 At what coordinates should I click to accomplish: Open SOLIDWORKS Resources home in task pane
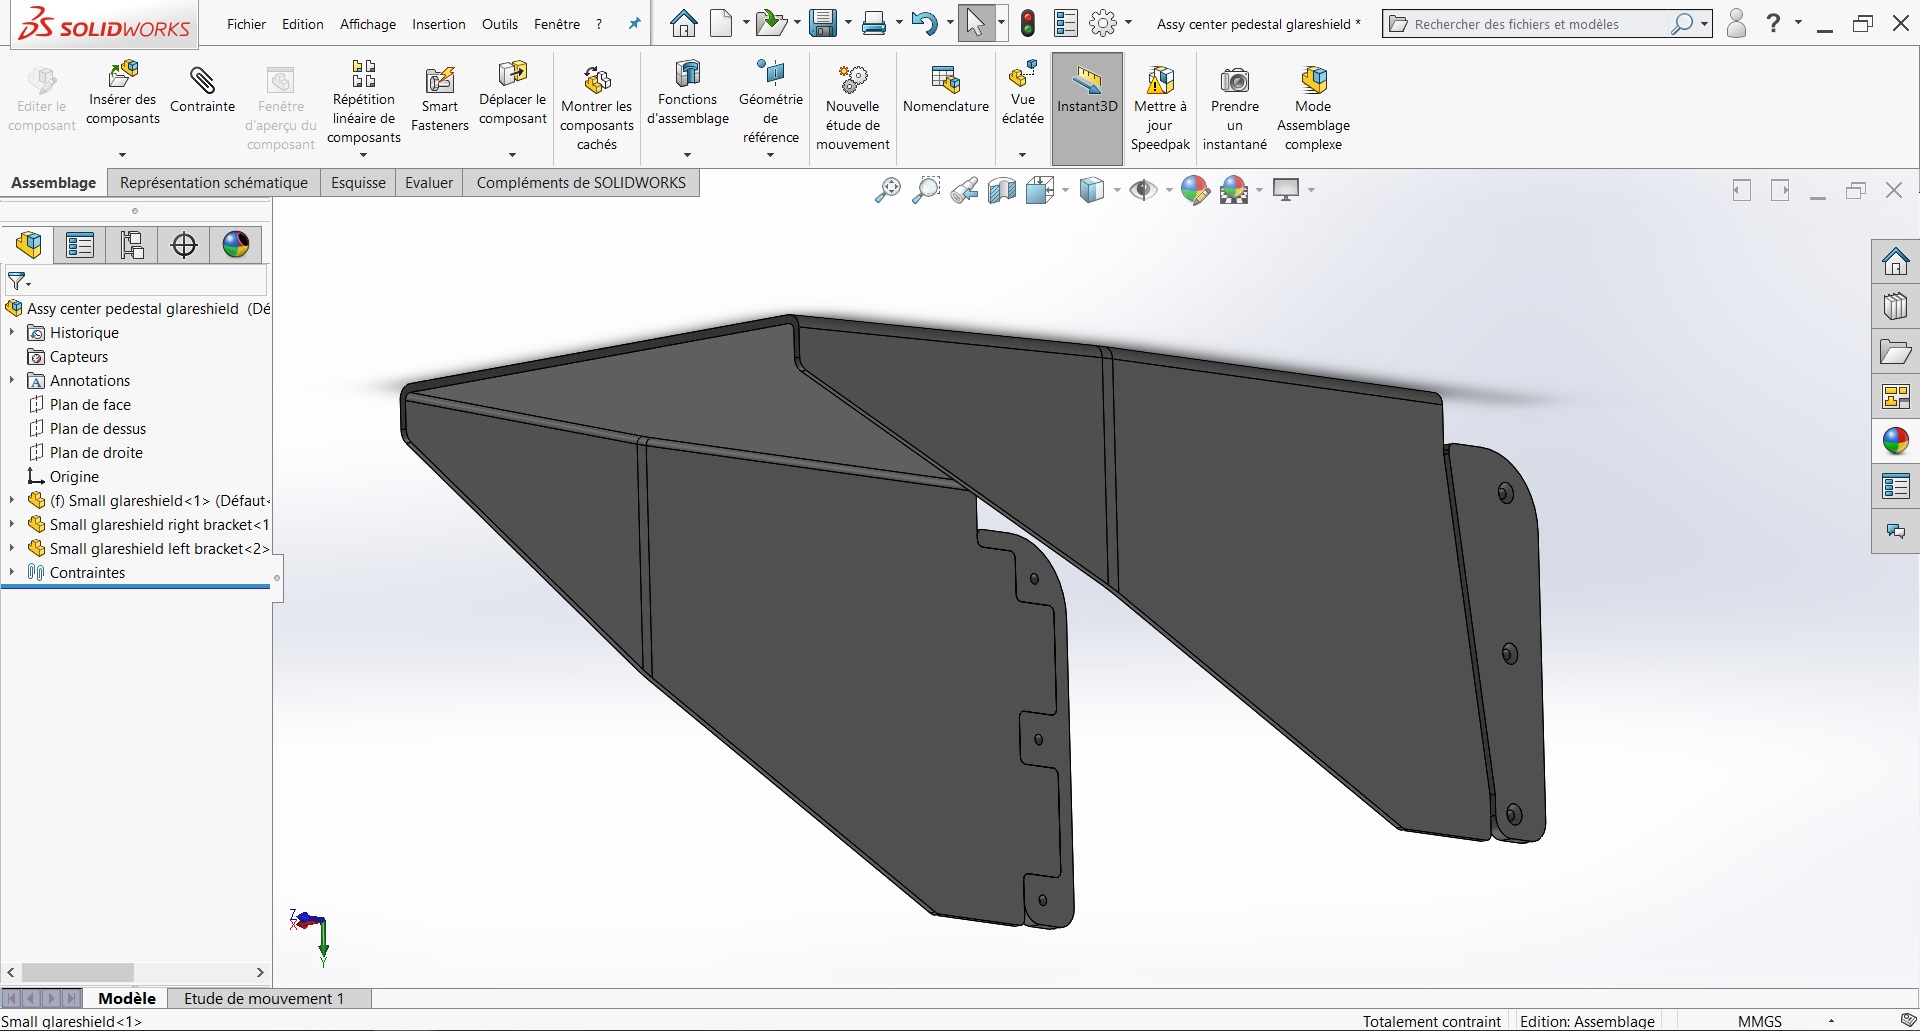pyautogui.click(x=1896, y=262)
